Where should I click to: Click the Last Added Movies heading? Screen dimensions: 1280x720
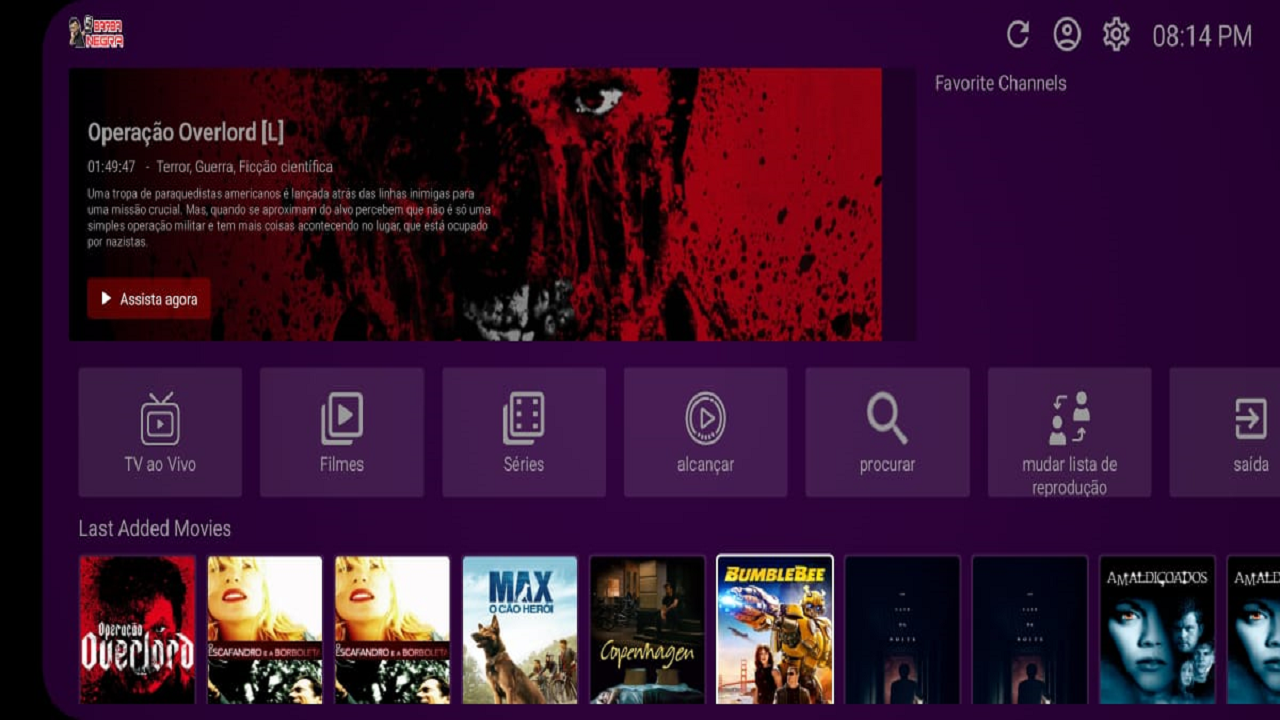155,528
